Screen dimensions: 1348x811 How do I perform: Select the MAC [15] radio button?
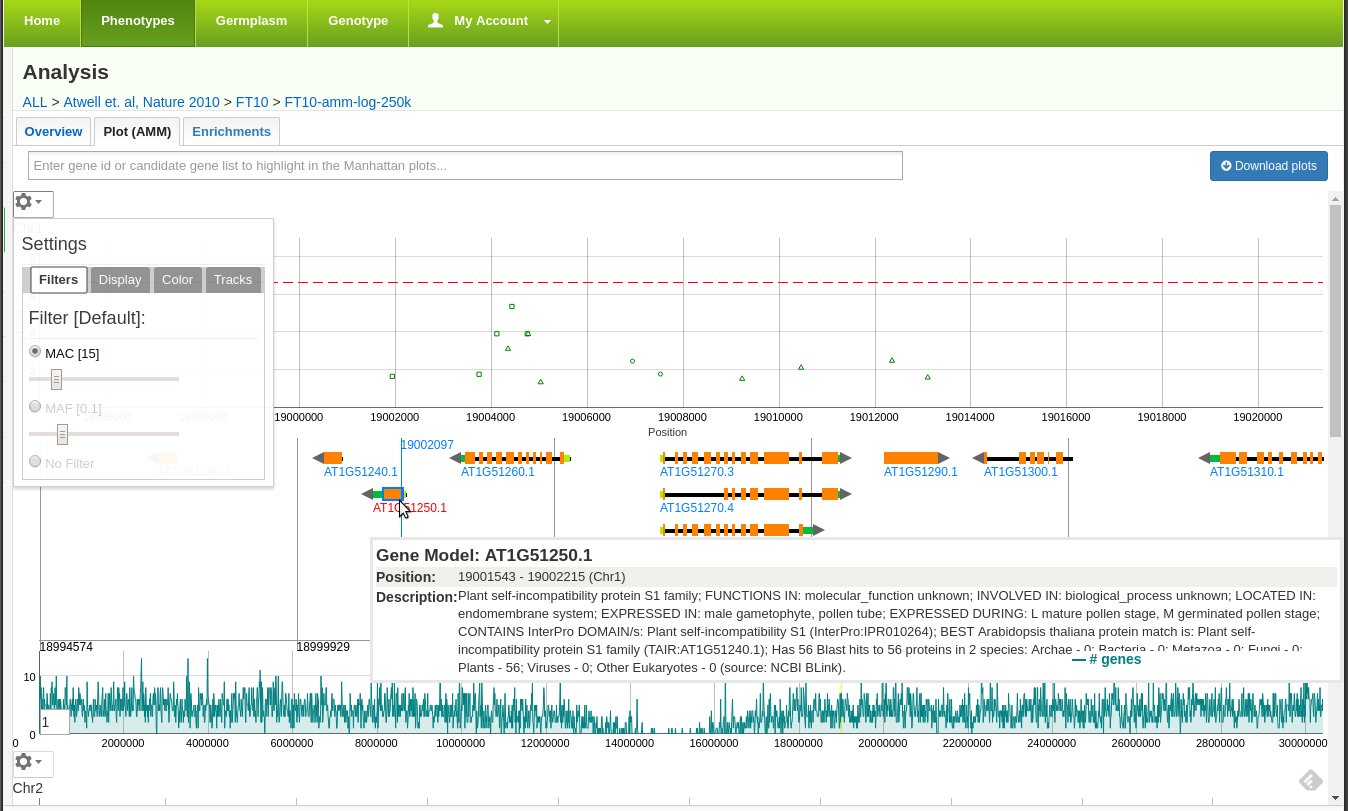click(36, 352)
